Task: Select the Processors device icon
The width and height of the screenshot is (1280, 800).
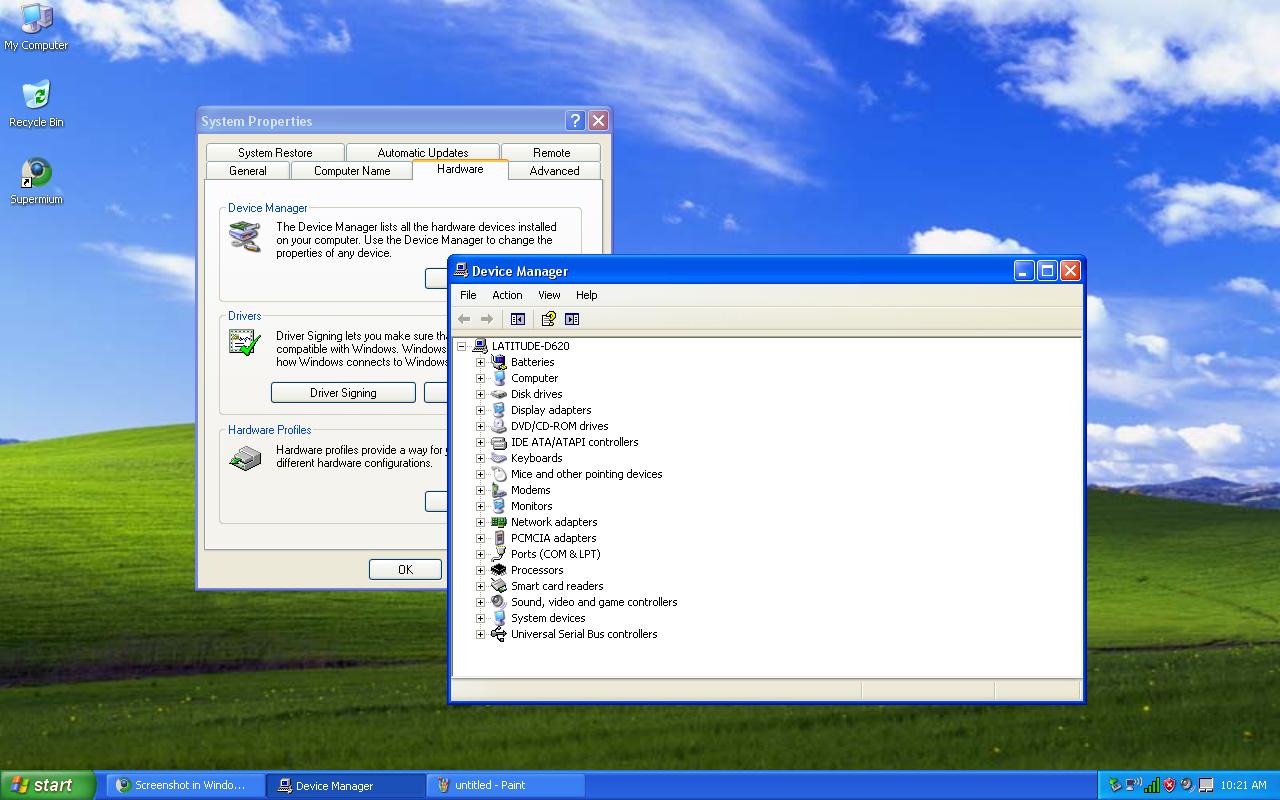Action: coord(499,570)
